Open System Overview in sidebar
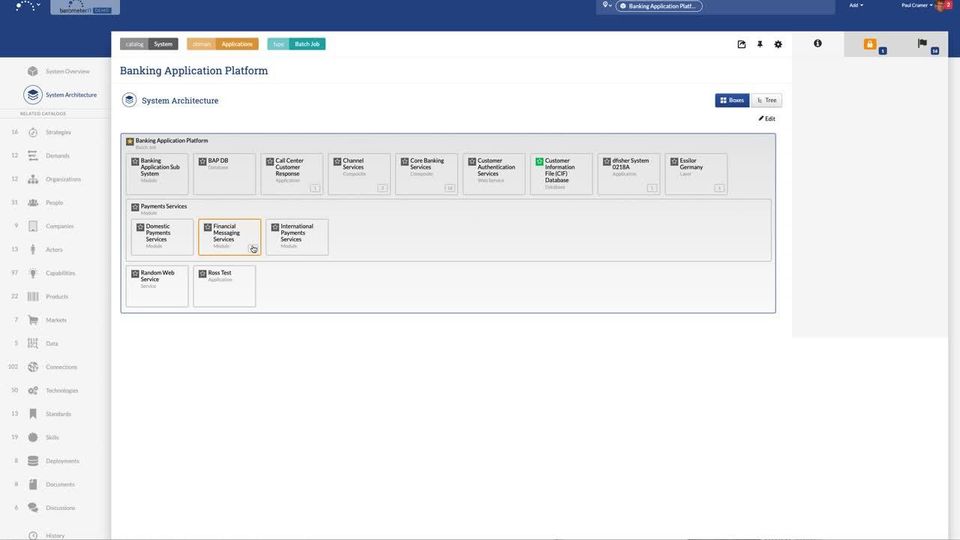This screenshot has width=960, height=540. click(x=67, y=72)
